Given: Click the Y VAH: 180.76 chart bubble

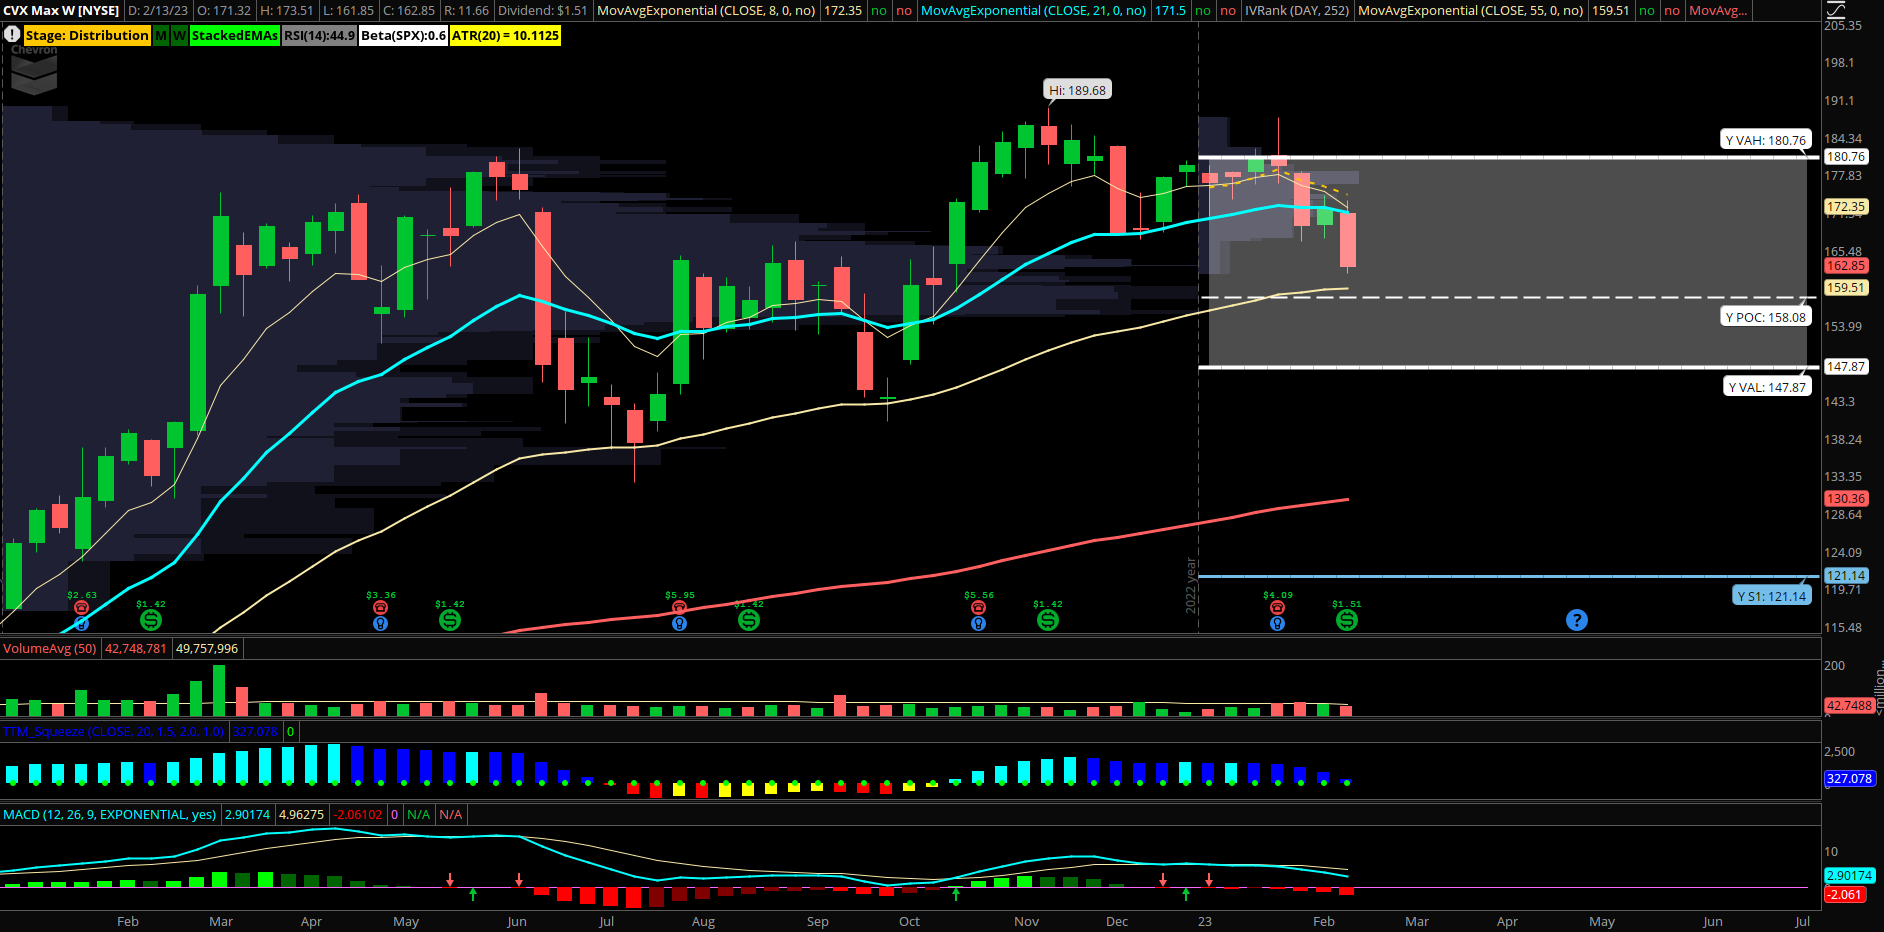Looking at the screenshot, I should click(1766, 140).
